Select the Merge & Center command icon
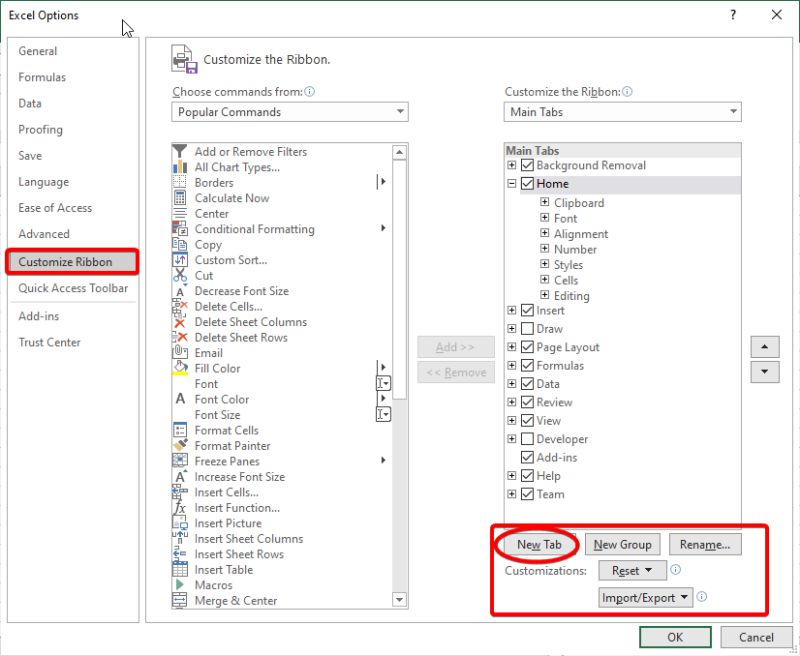The image size is (800, 656). [181, 600]
